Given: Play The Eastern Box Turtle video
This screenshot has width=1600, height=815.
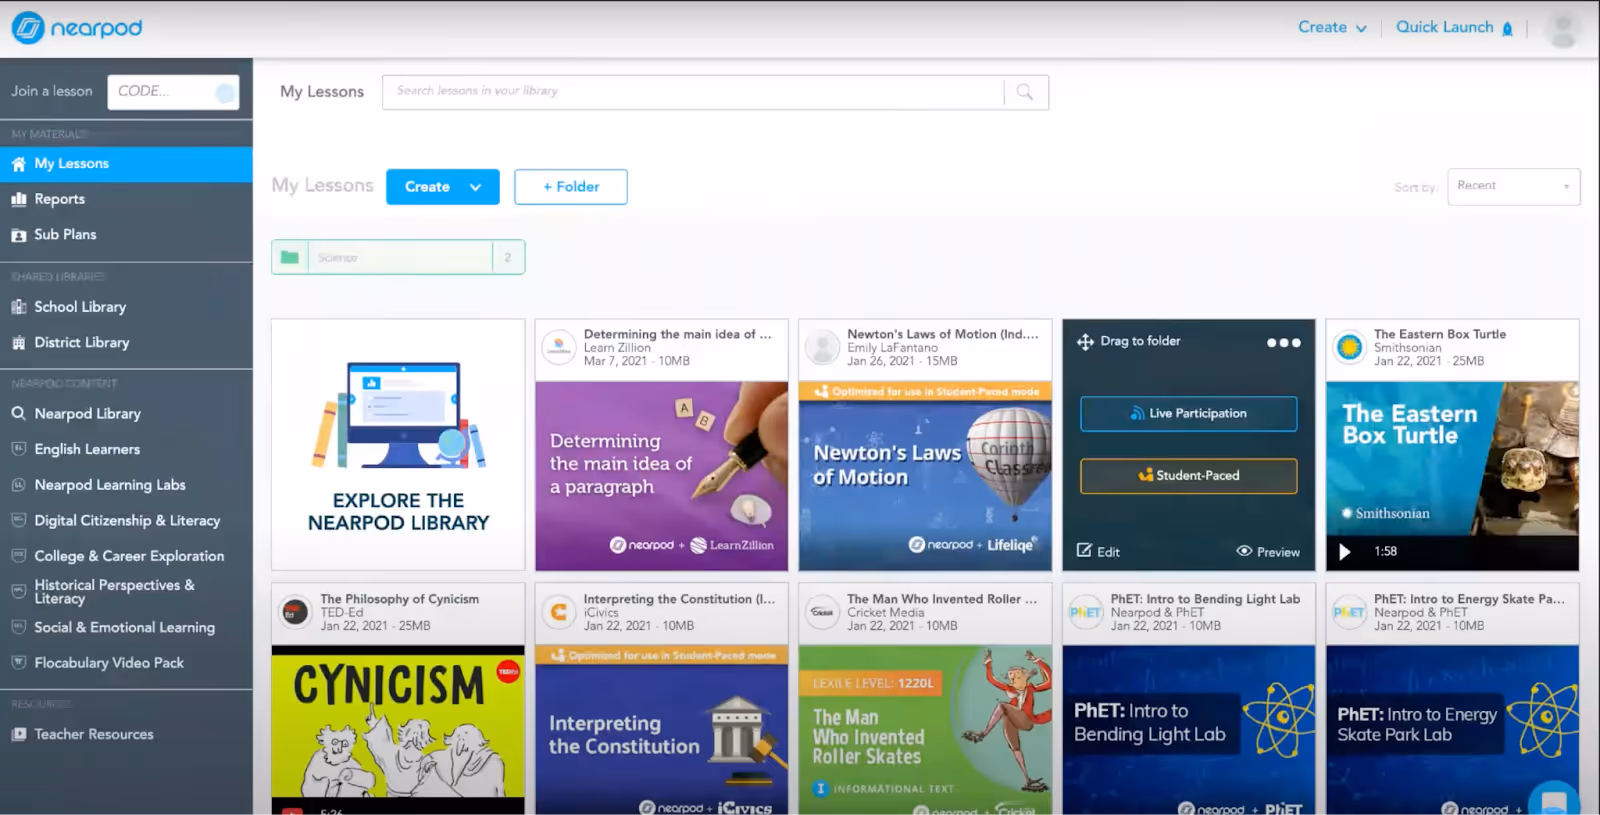Looking at the screenshot, I should (1345, 552).
